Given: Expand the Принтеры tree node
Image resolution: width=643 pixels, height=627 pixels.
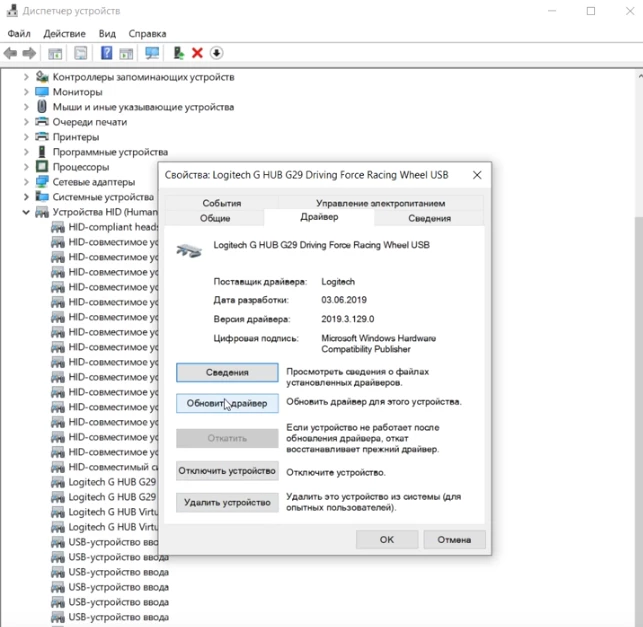Looking at the screenshot, I should point(27,137).
